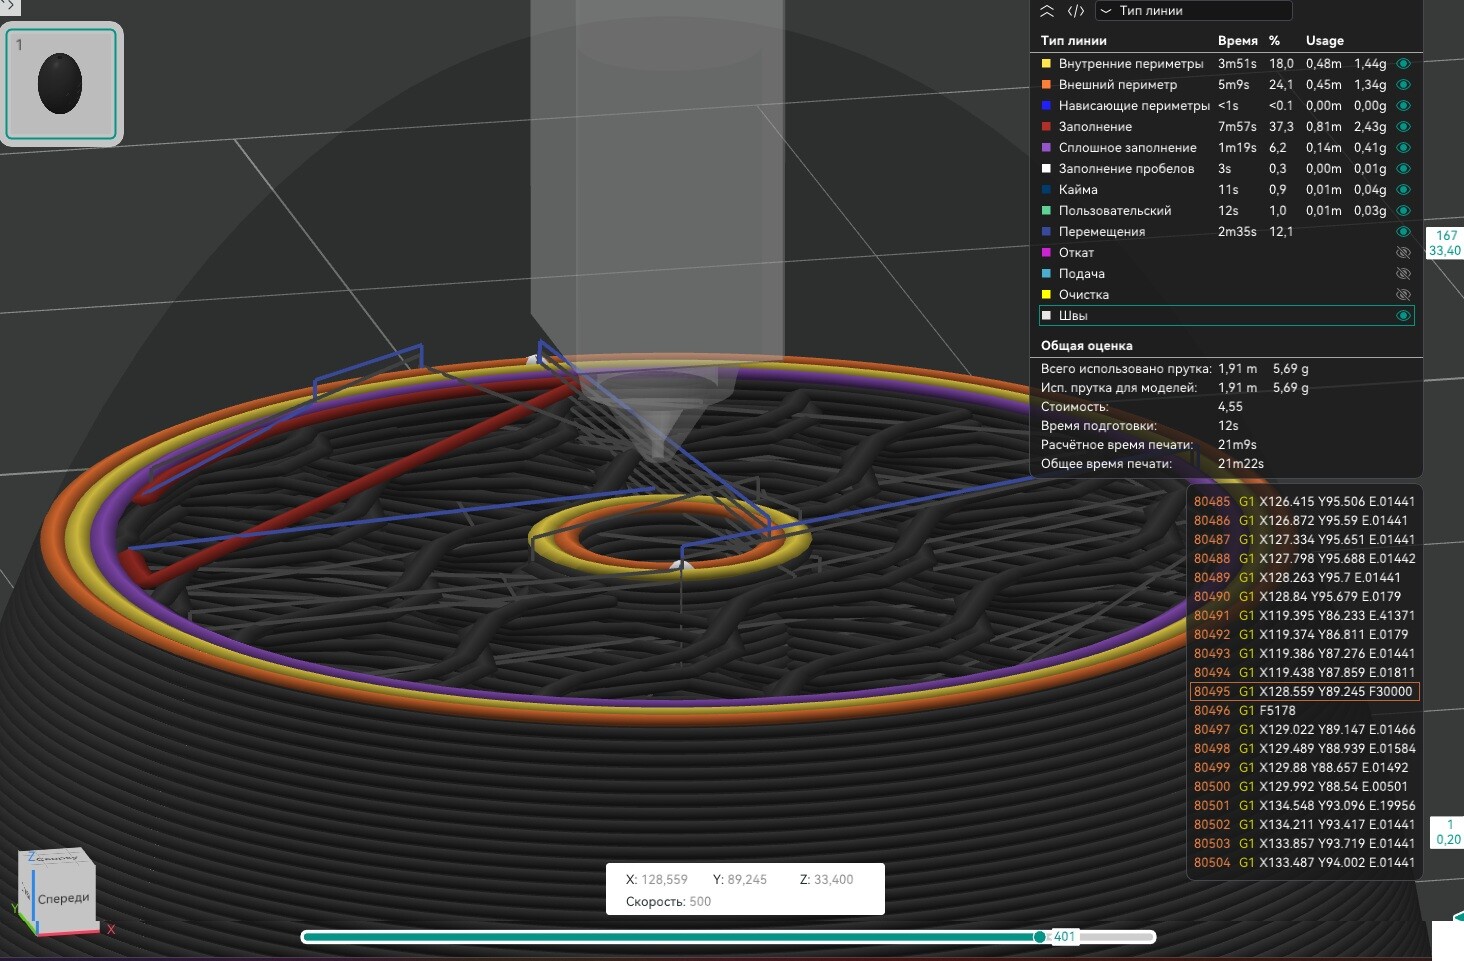The image size is (1464, 961).
Task: Hide 'Перемещения' travel moves eye icon
Action: click(1403, 232)
